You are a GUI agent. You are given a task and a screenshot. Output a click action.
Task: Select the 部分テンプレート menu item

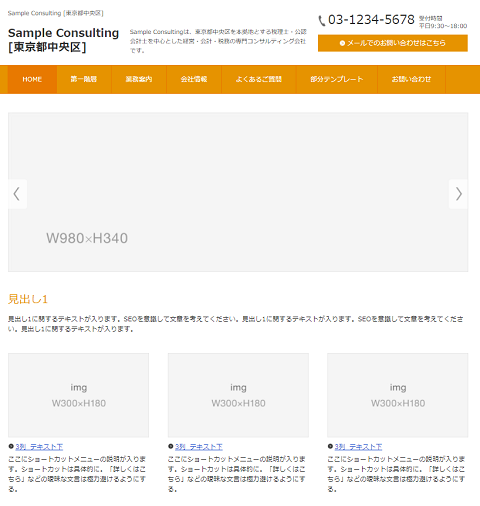point(337,79)
